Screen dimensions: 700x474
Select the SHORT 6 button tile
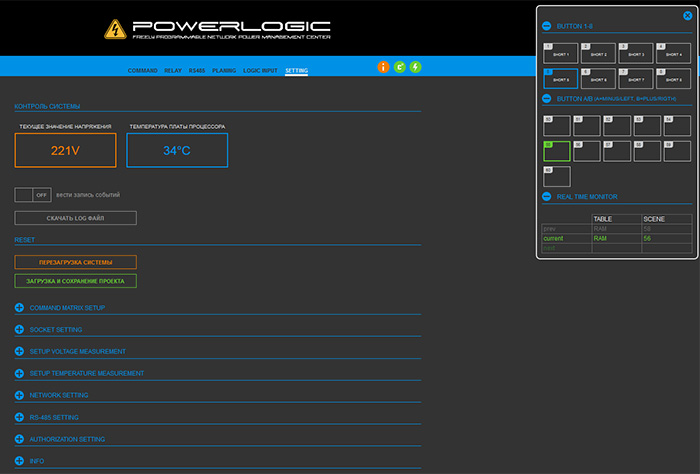coord(598,79)
